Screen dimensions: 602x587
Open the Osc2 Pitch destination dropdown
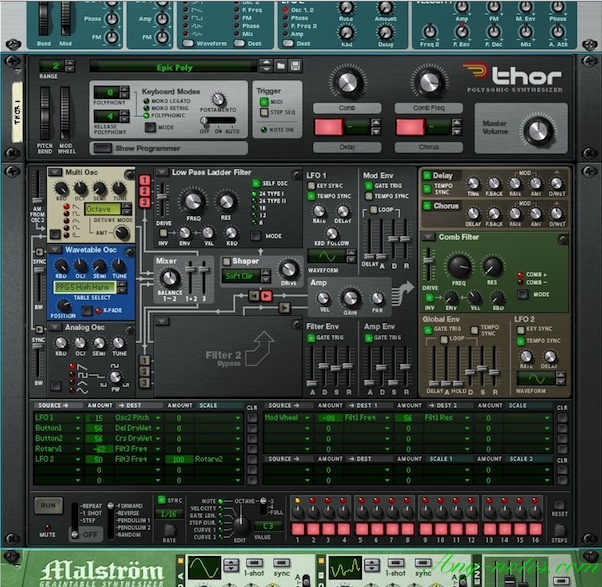(158, 418)
